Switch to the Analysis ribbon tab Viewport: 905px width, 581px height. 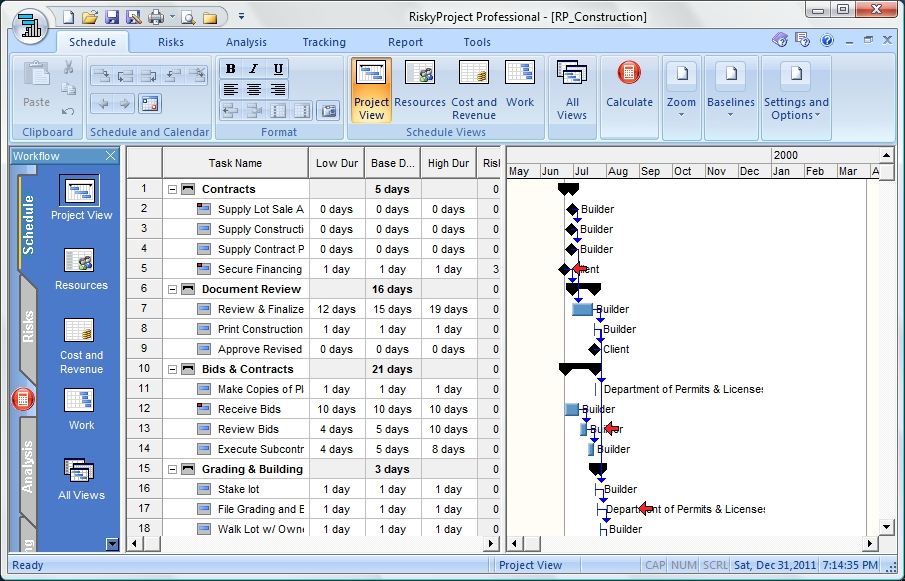tap(246, 42)
